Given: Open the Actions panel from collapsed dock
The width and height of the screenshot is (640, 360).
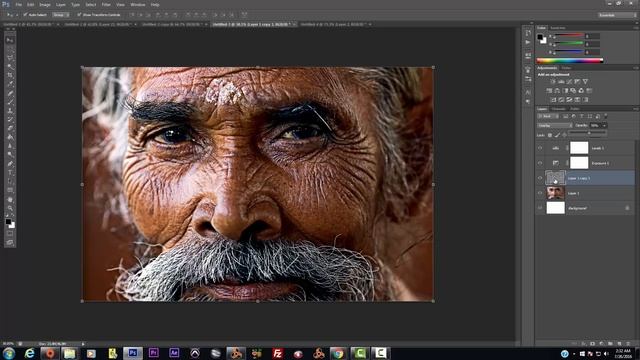Looking at the screenshot, I should (528, 42).
